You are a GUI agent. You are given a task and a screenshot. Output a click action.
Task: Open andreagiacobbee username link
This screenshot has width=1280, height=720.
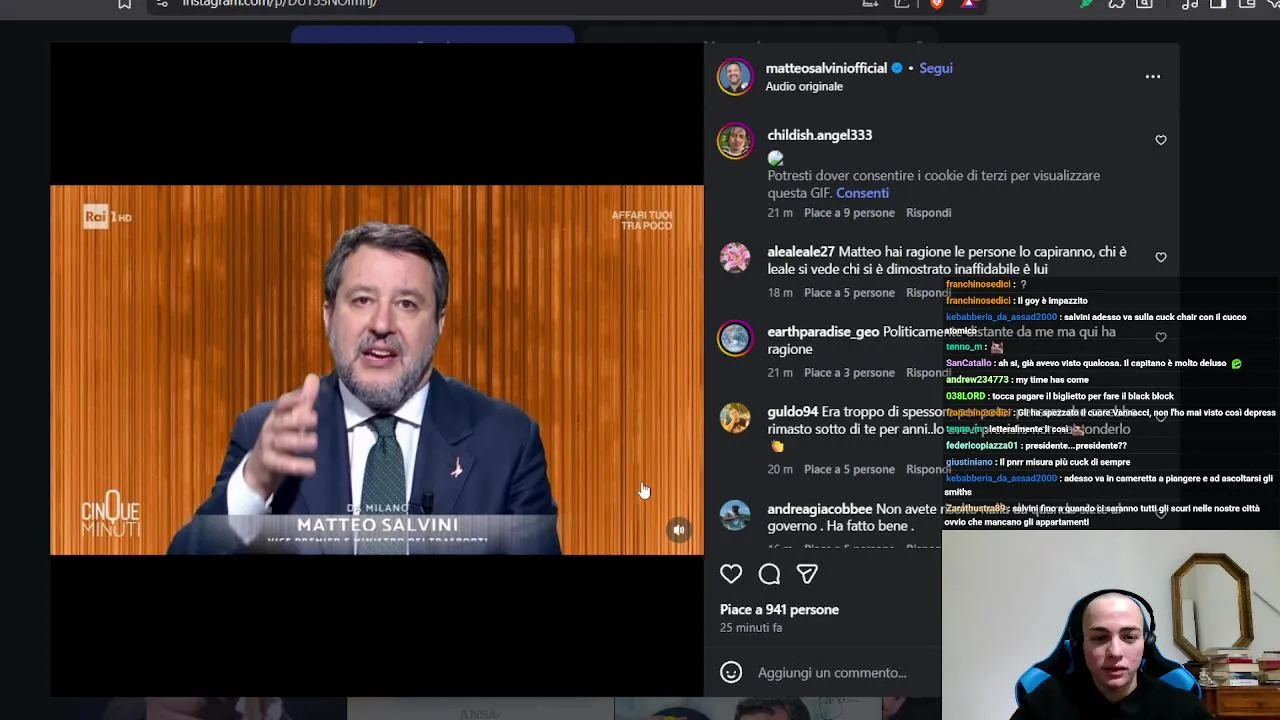click(820, 509)
